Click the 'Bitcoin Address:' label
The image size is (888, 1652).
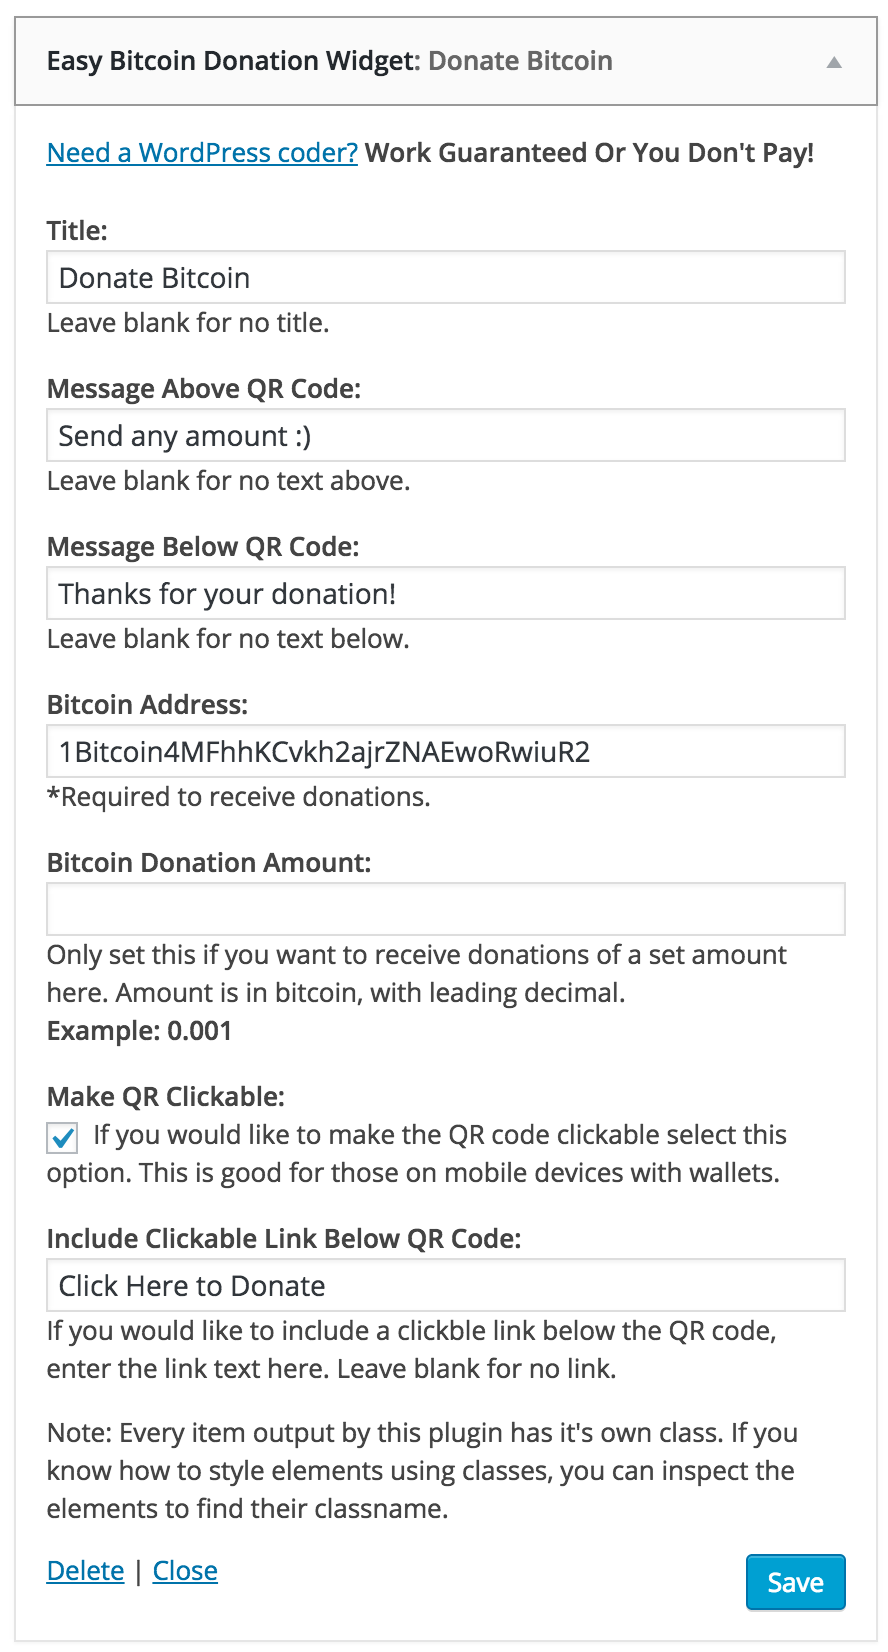pyautogui.click(x=147, y=705)
